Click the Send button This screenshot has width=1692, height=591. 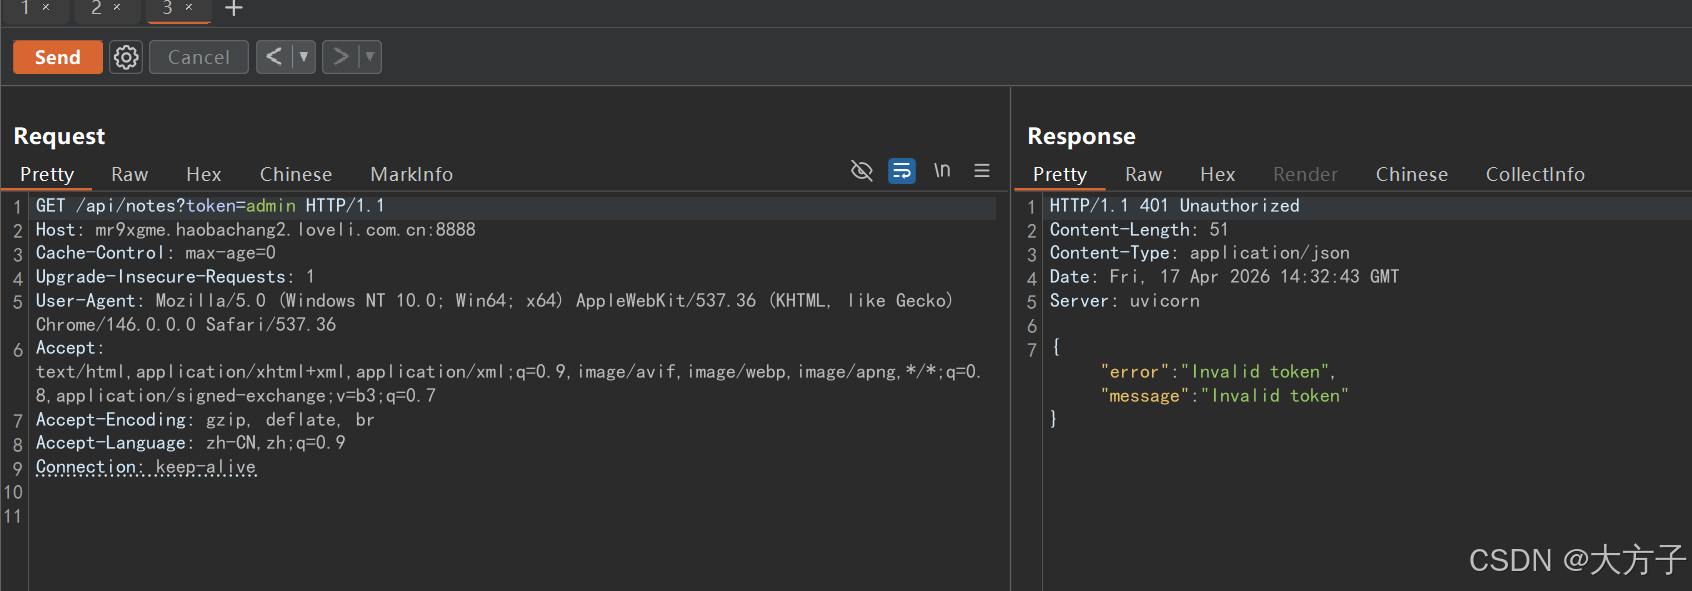tap(58, 57)
